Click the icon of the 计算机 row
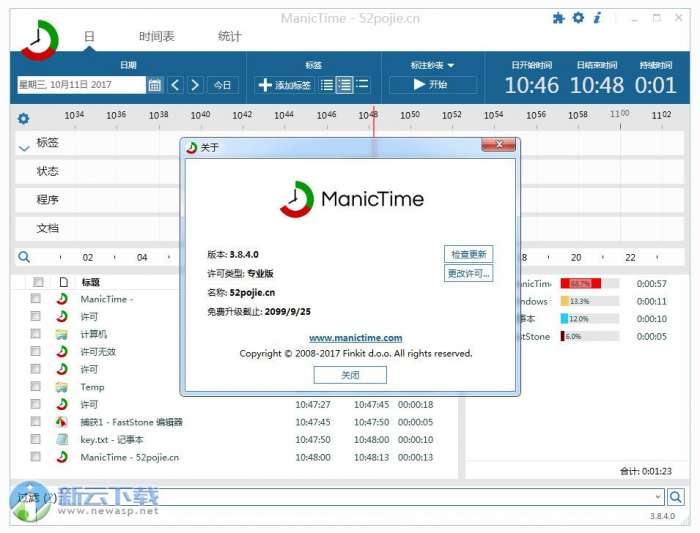Image resolution: width=700 pixels, height=533 pixels. [x=62, y=334]
